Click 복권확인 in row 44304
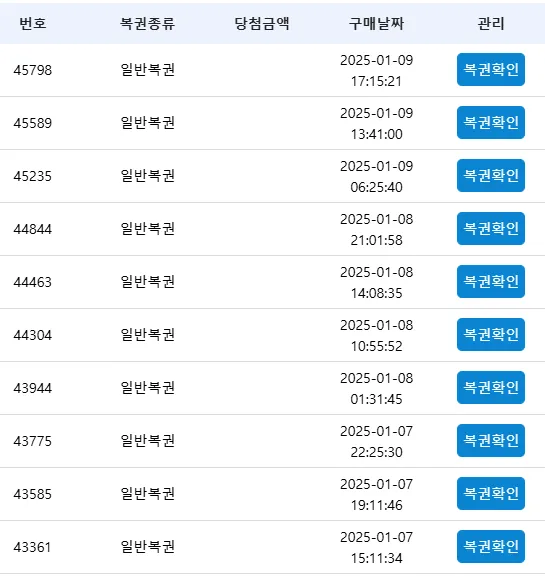545x583 pixels. tap(491, 334)
